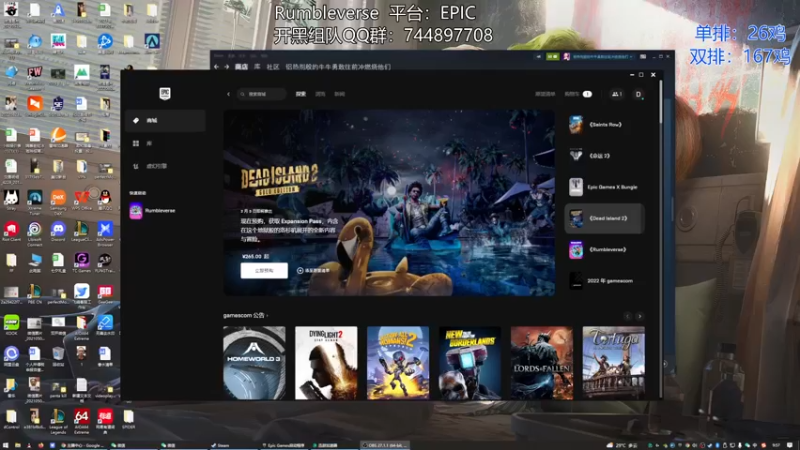
Task: Show next gamescom carousel items
Action: tap(639, 316)
